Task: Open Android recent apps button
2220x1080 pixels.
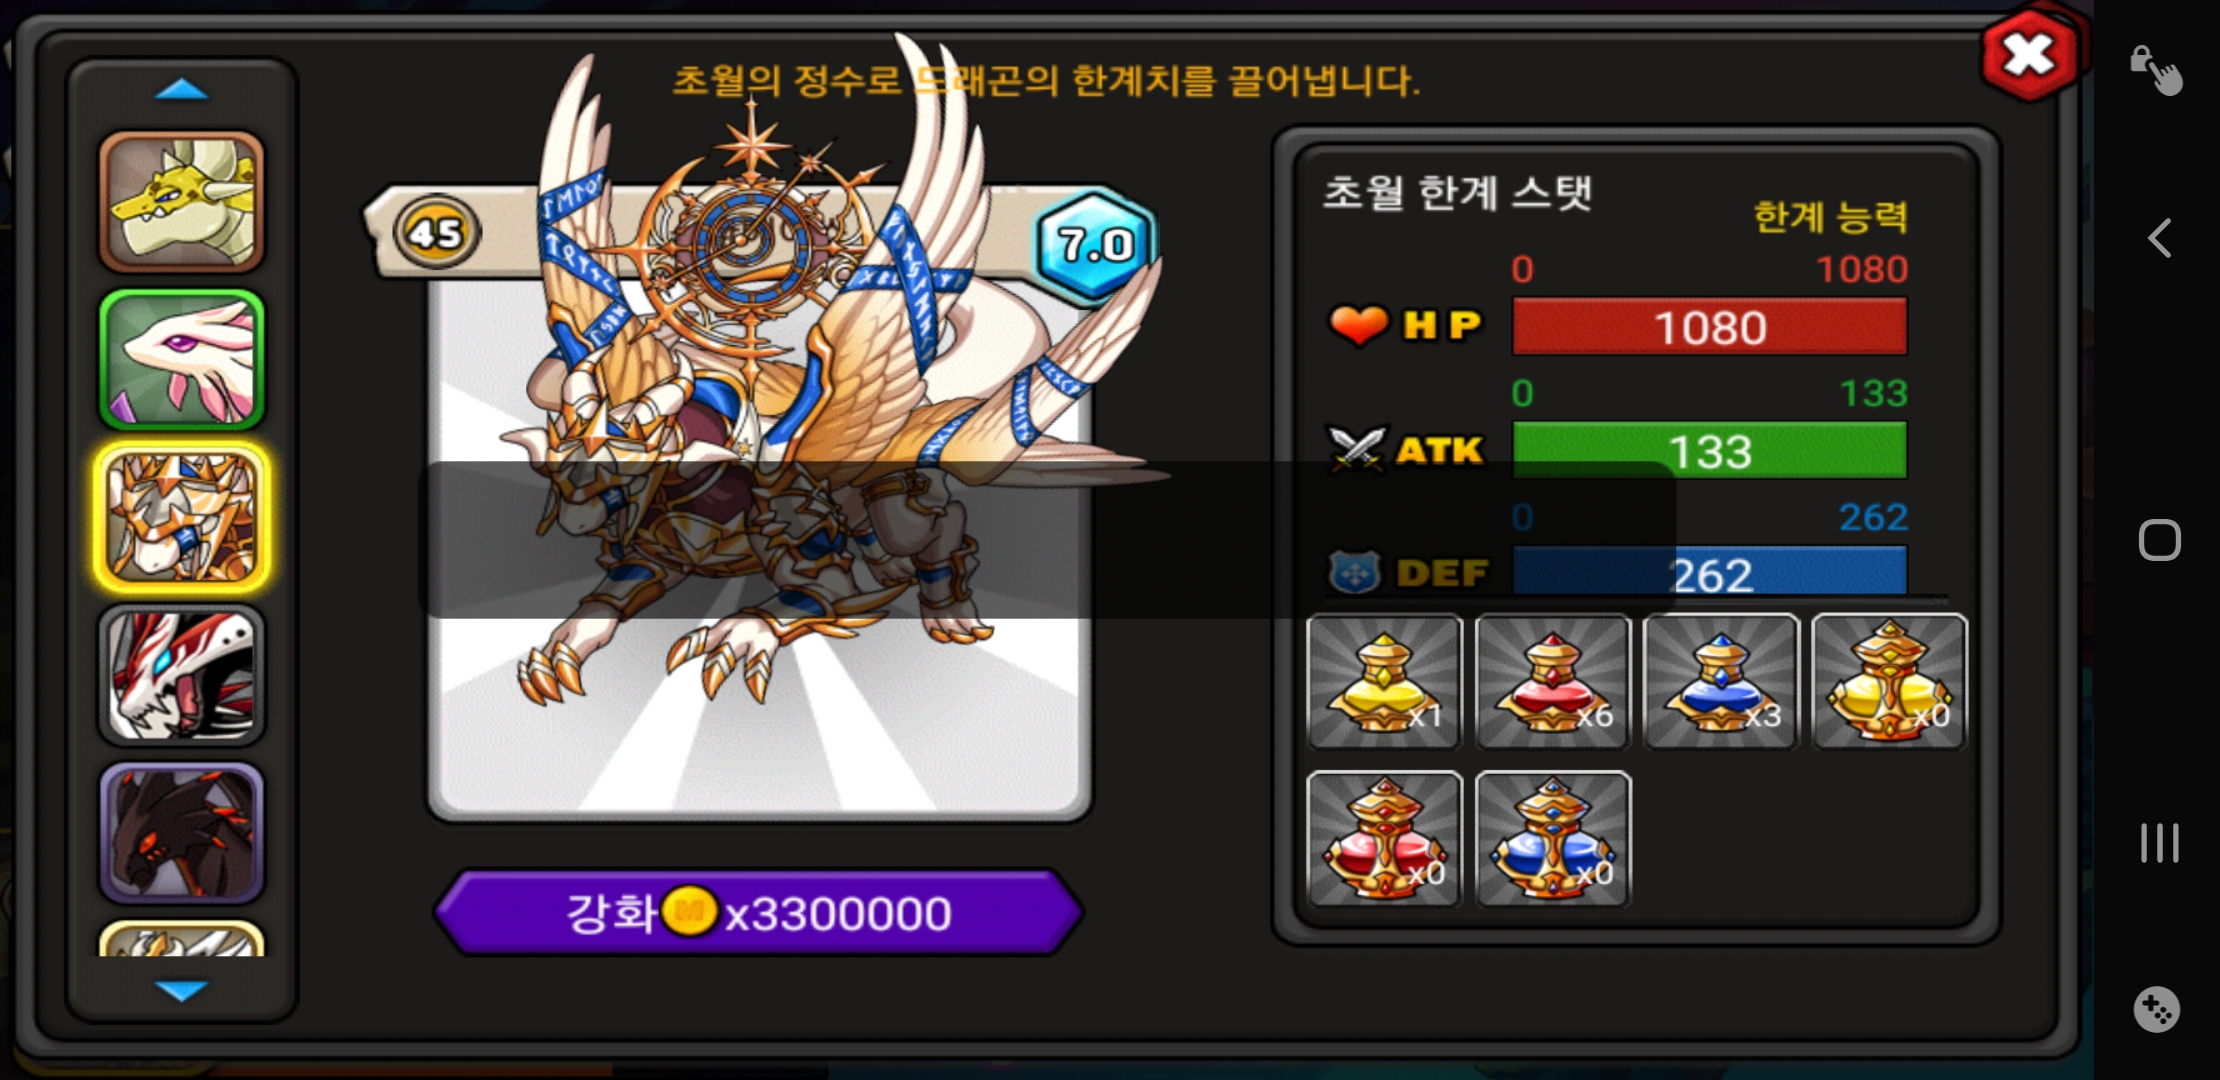Action: pyautogui.click(x=2160, y=843)
